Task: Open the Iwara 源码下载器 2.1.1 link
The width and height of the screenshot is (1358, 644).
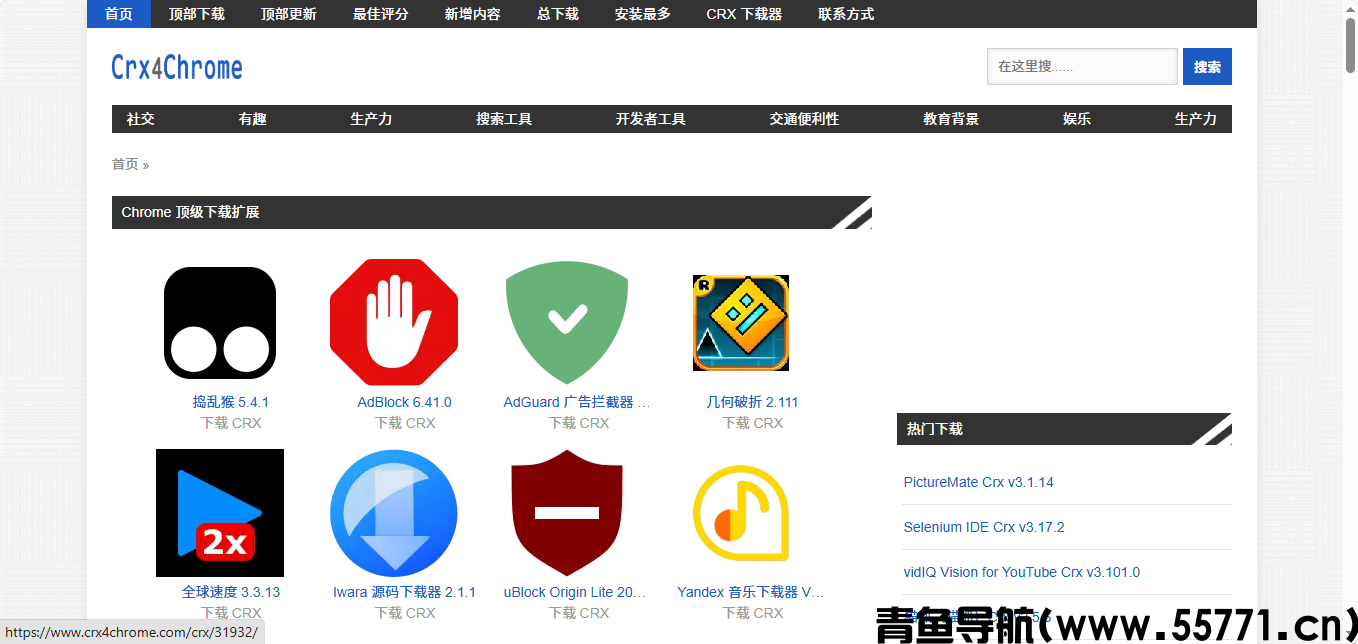Action: 405,592
